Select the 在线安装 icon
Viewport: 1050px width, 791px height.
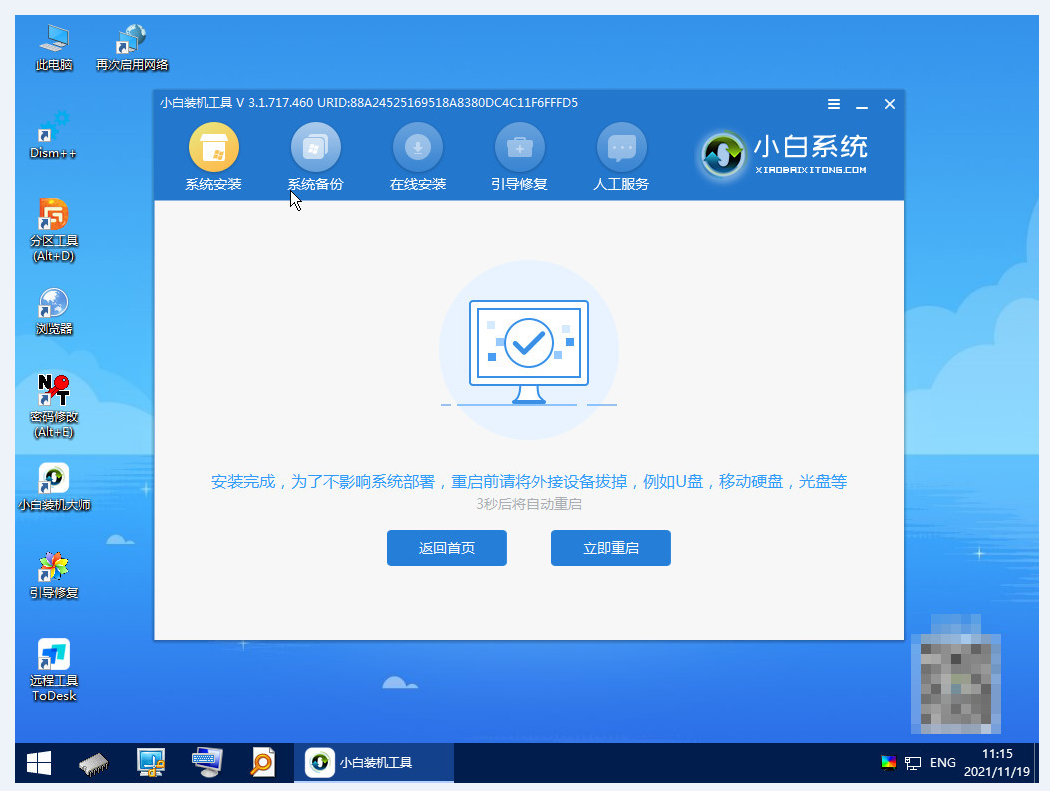[x=417, y=157]
